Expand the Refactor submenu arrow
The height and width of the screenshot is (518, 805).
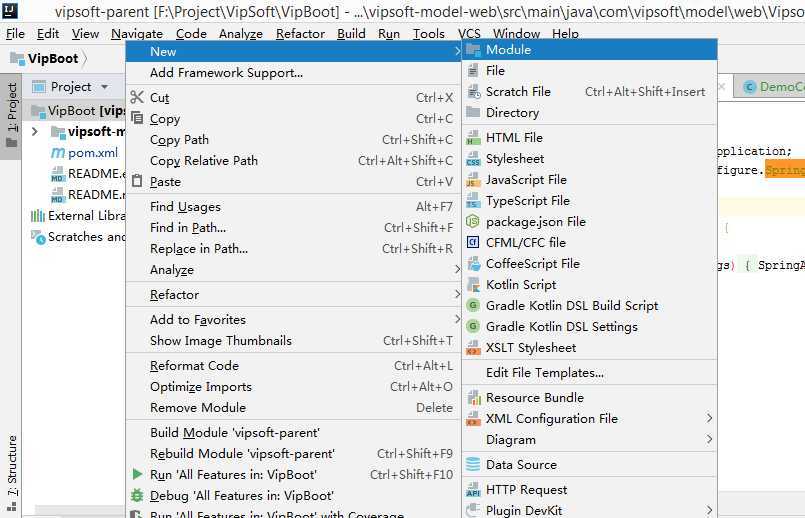pyautogui.click(x=457, y=294)
